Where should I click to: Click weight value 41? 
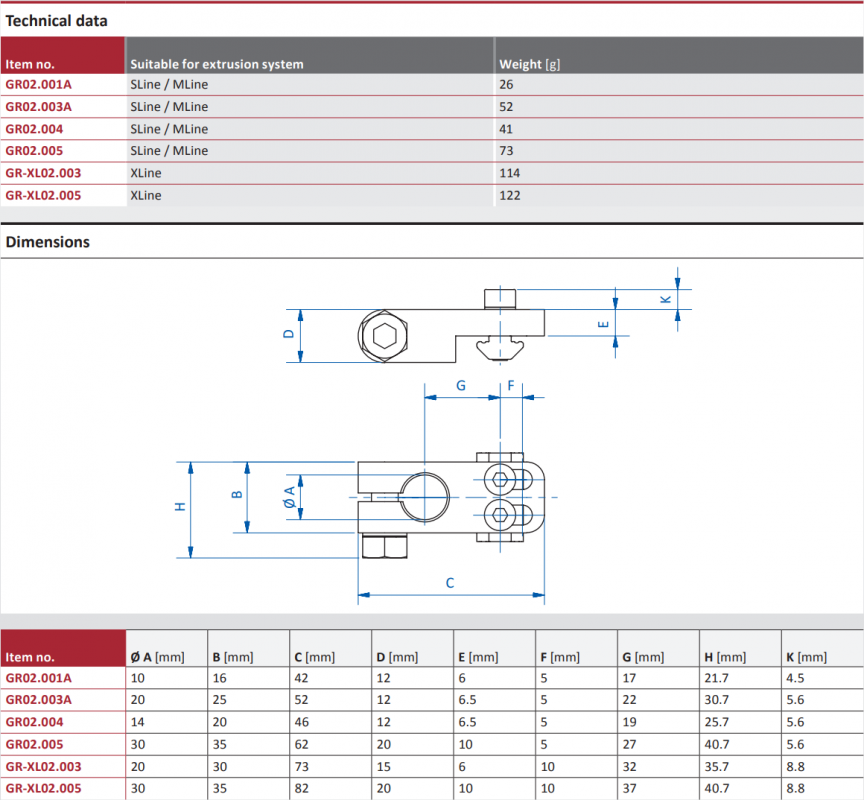(x=506, y=129)
